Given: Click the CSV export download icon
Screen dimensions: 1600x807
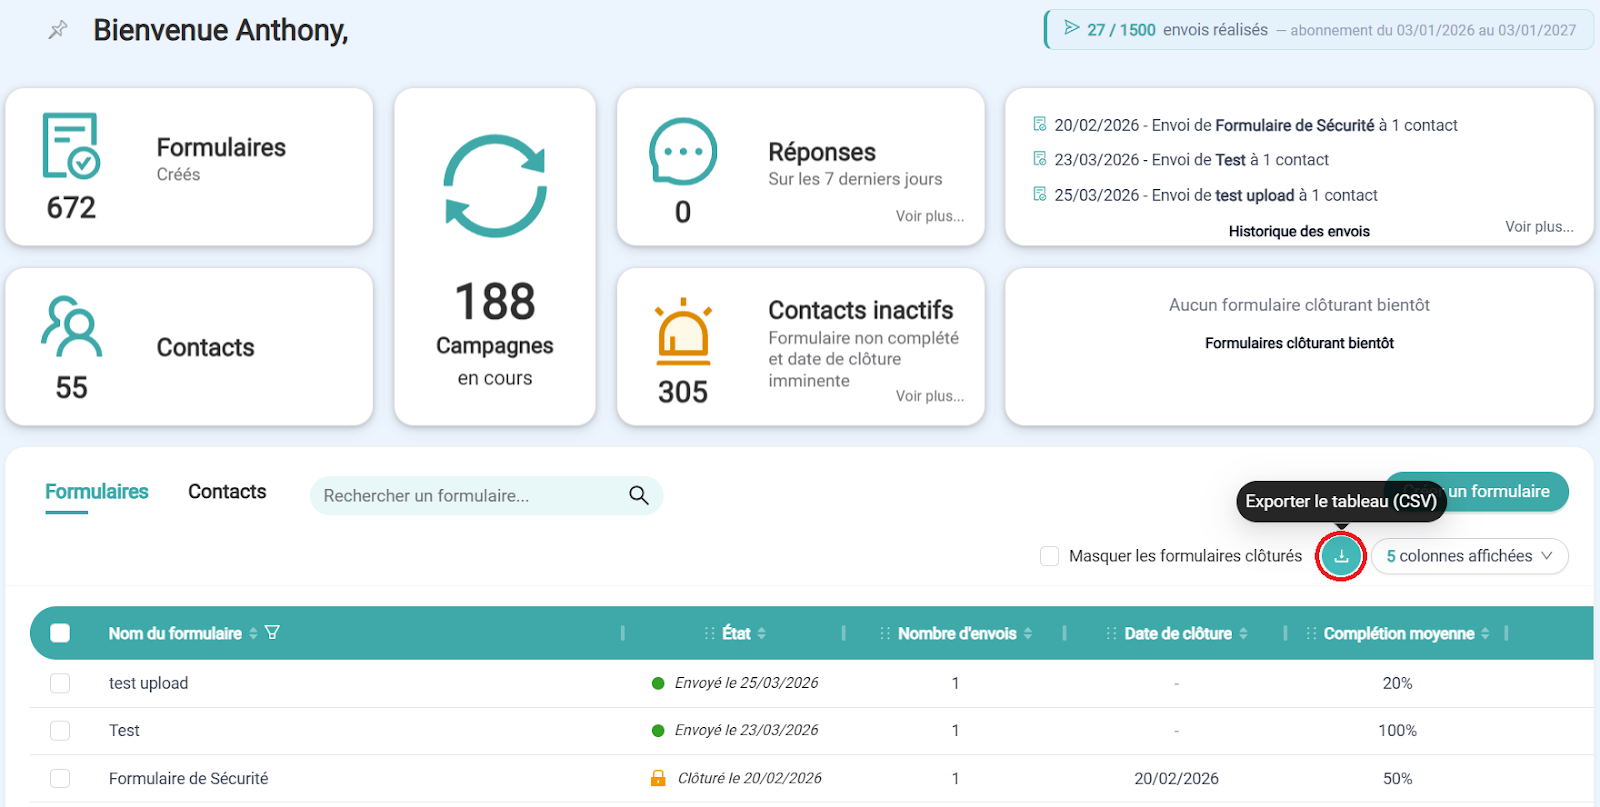Looking at the screenshot, I should pyautogui.click(x=1341, y=556).
